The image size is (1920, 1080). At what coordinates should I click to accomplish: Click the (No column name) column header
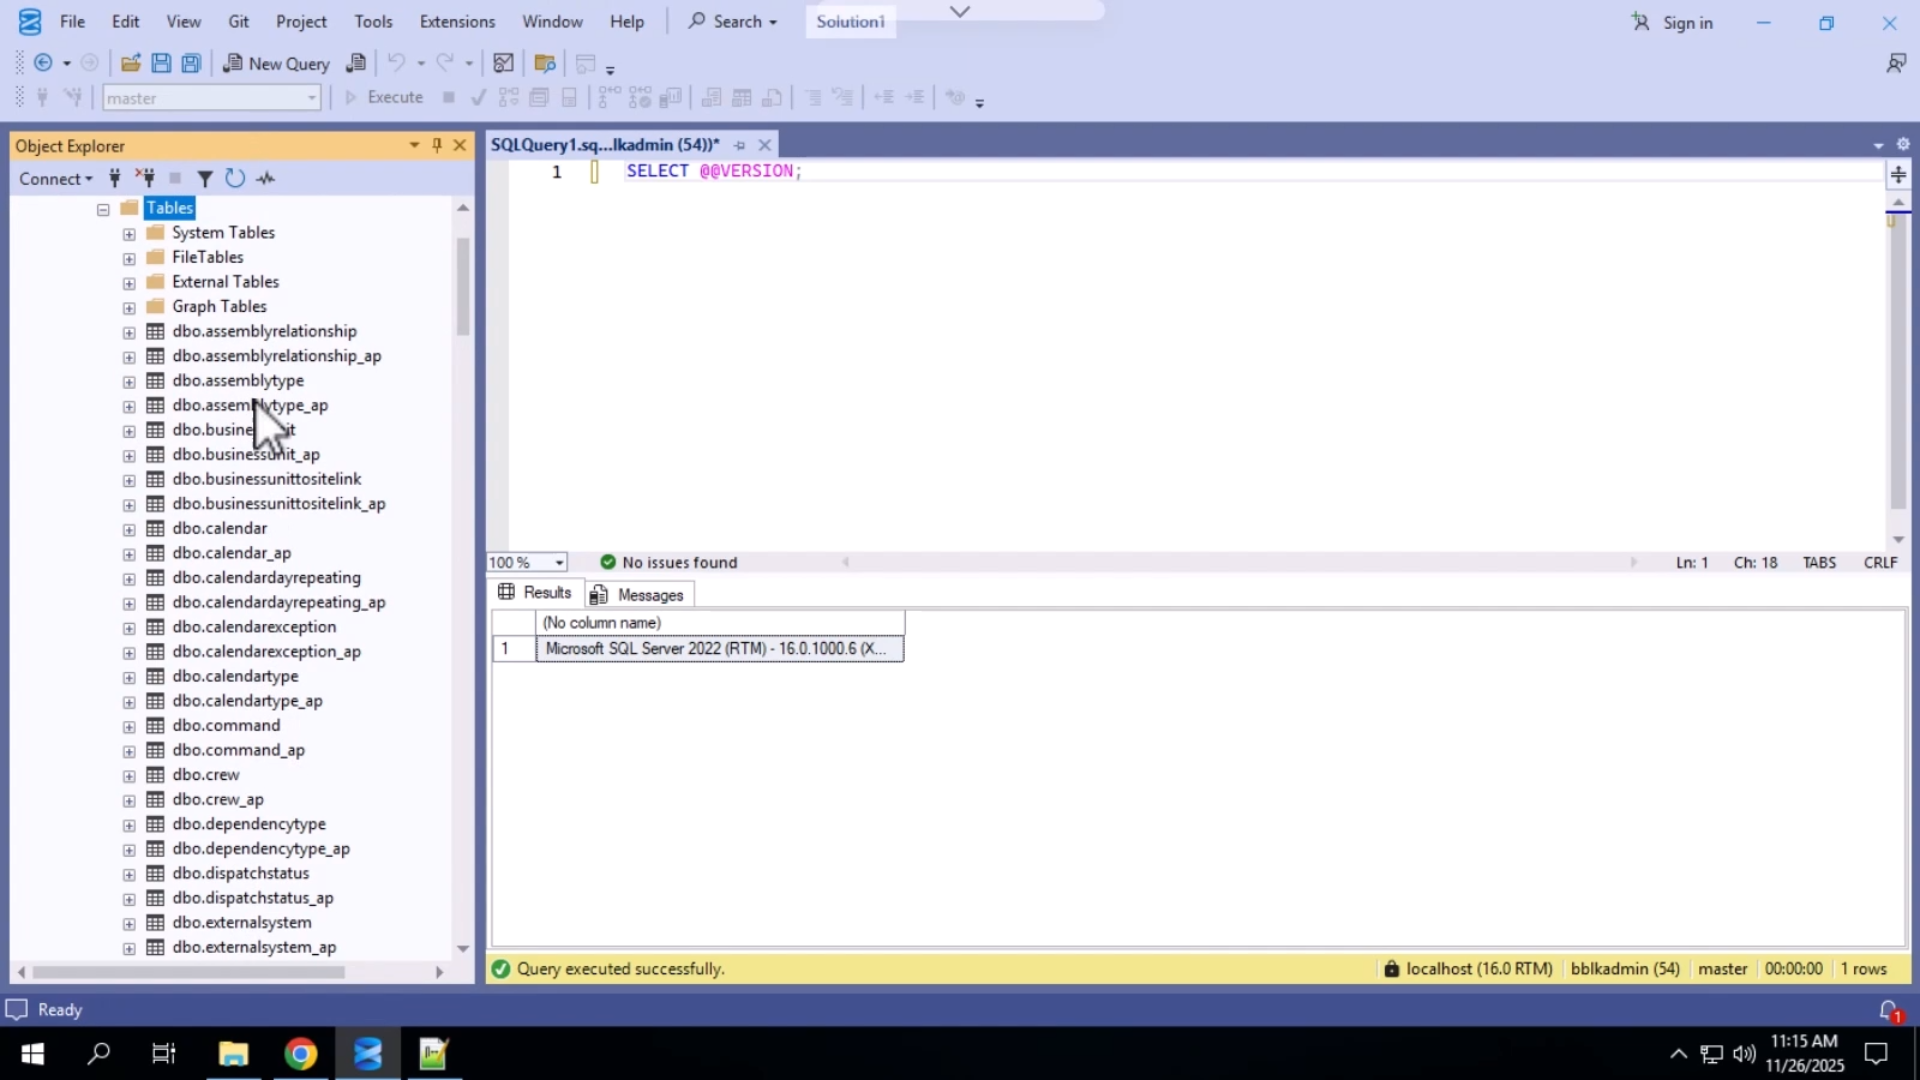point(719,623)
